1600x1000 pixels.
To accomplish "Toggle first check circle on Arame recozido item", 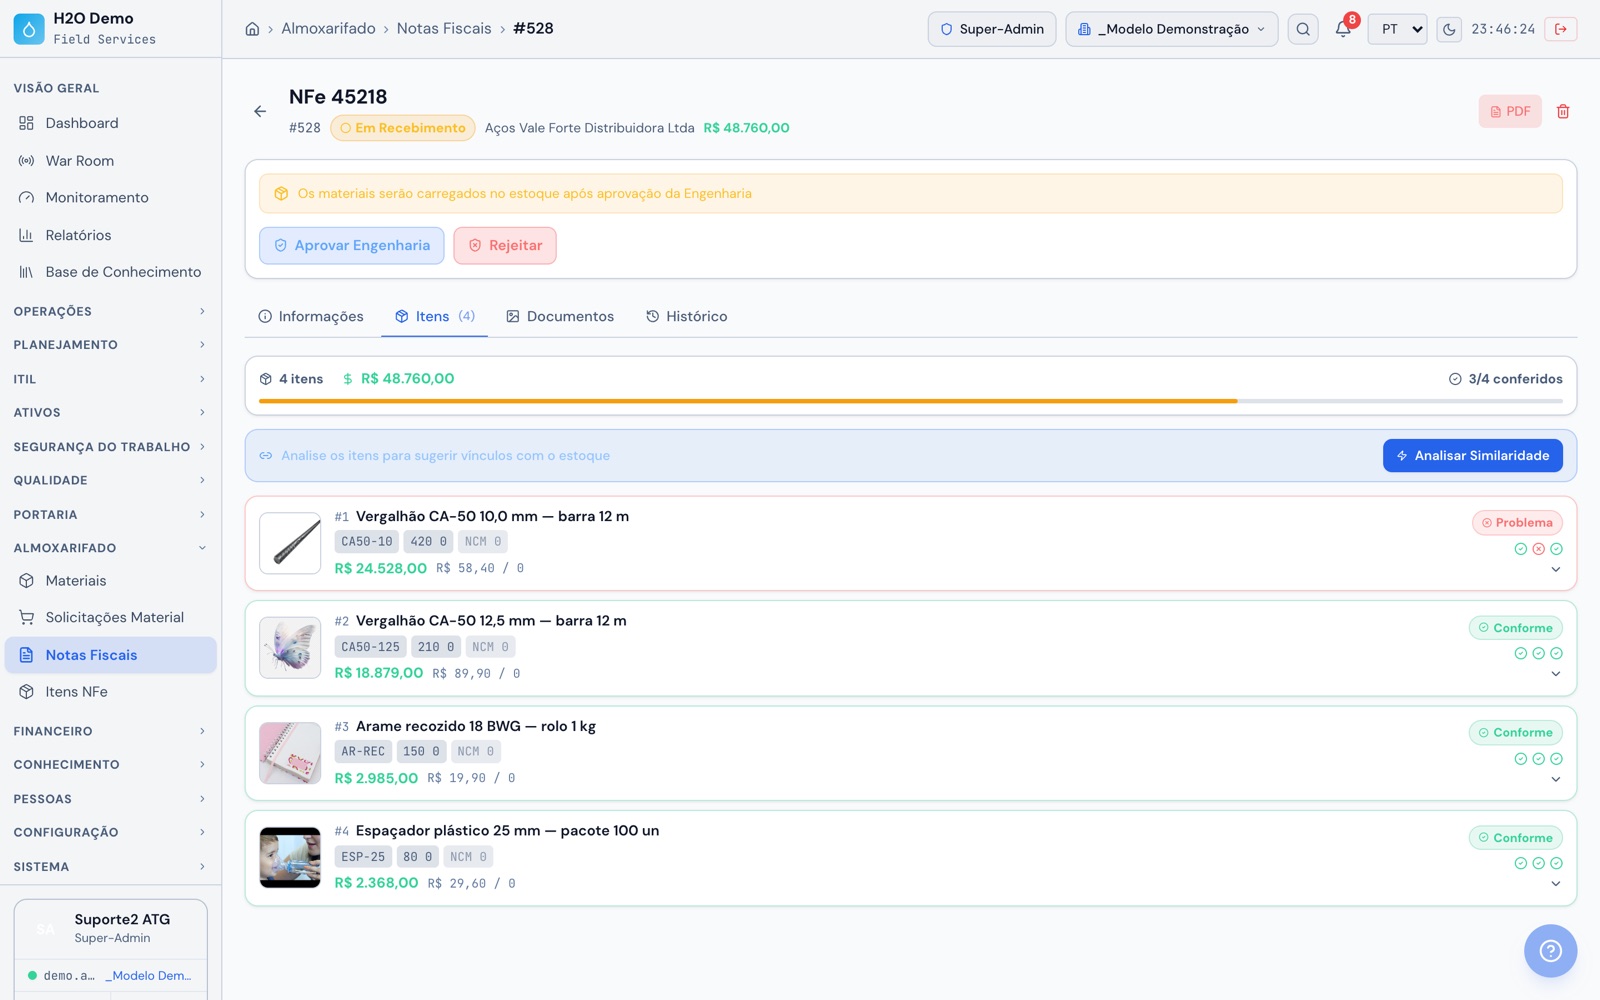I will click(1520, 759).
